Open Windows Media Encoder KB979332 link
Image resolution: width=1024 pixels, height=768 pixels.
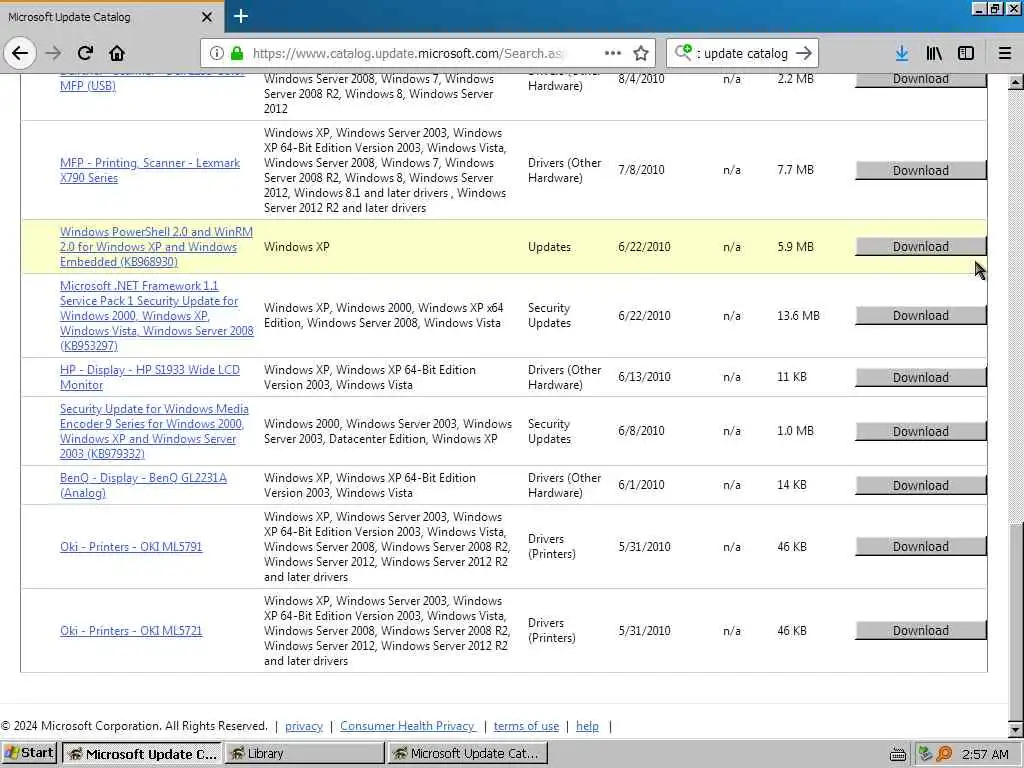click(154, 431)
